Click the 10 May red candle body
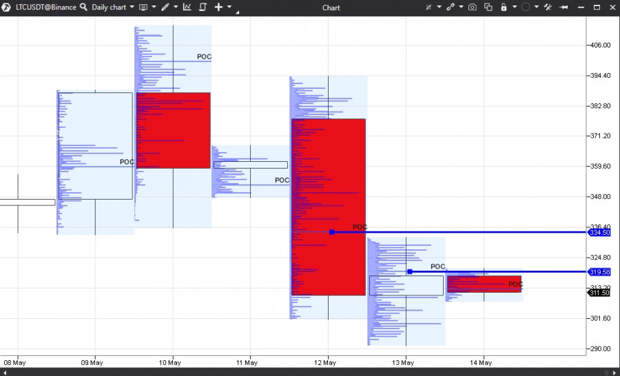620x376 pixels. click(x=173, y=130)
